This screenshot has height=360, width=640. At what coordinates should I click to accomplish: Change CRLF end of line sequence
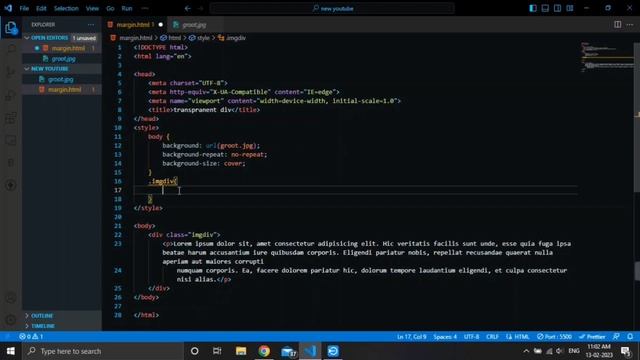pos(492,337)
